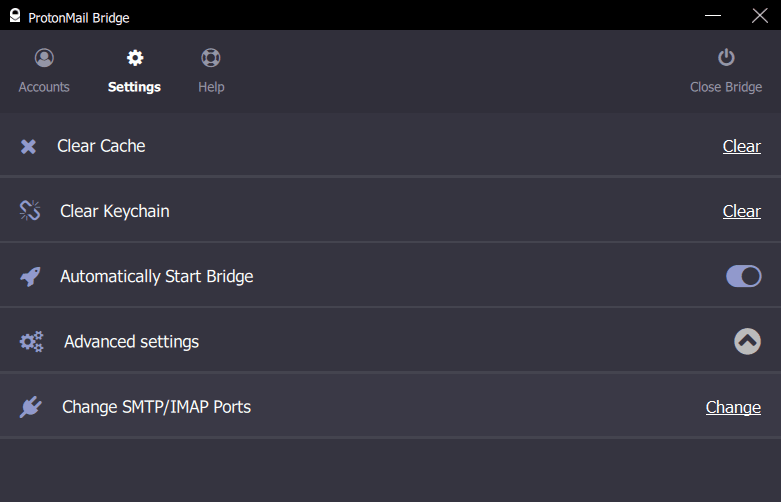This screenshot has height=502, width=781.
Task: Click the Advanced settings label
Action: coord(131,342)
